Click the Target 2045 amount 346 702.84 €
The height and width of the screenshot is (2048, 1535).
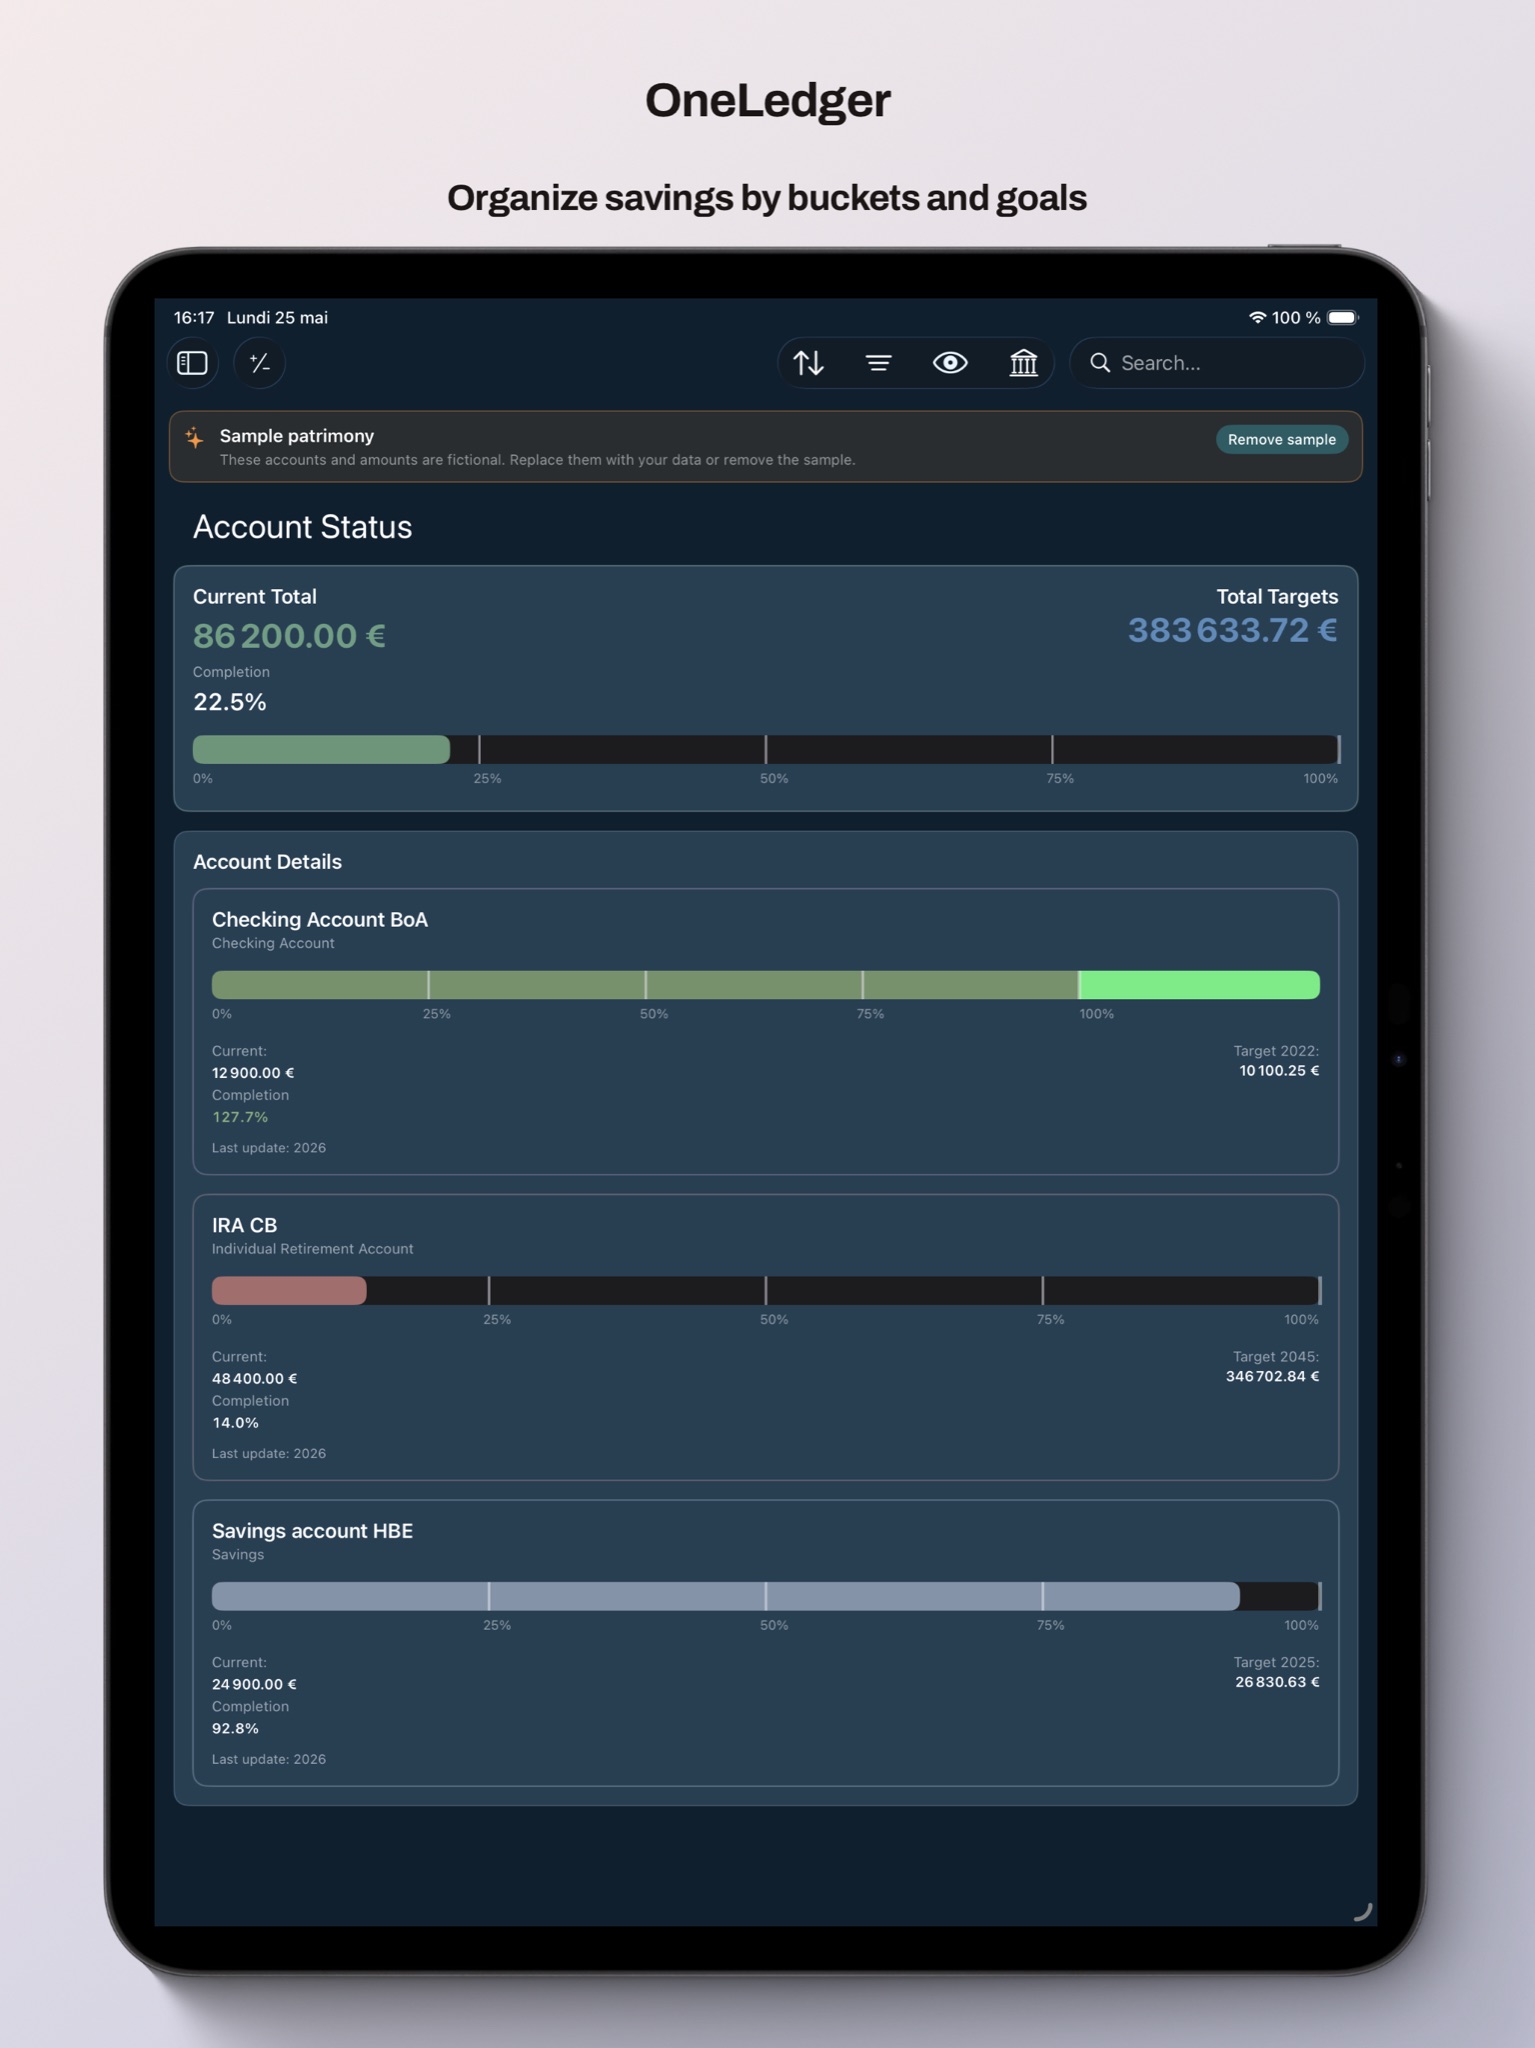1273,1377
